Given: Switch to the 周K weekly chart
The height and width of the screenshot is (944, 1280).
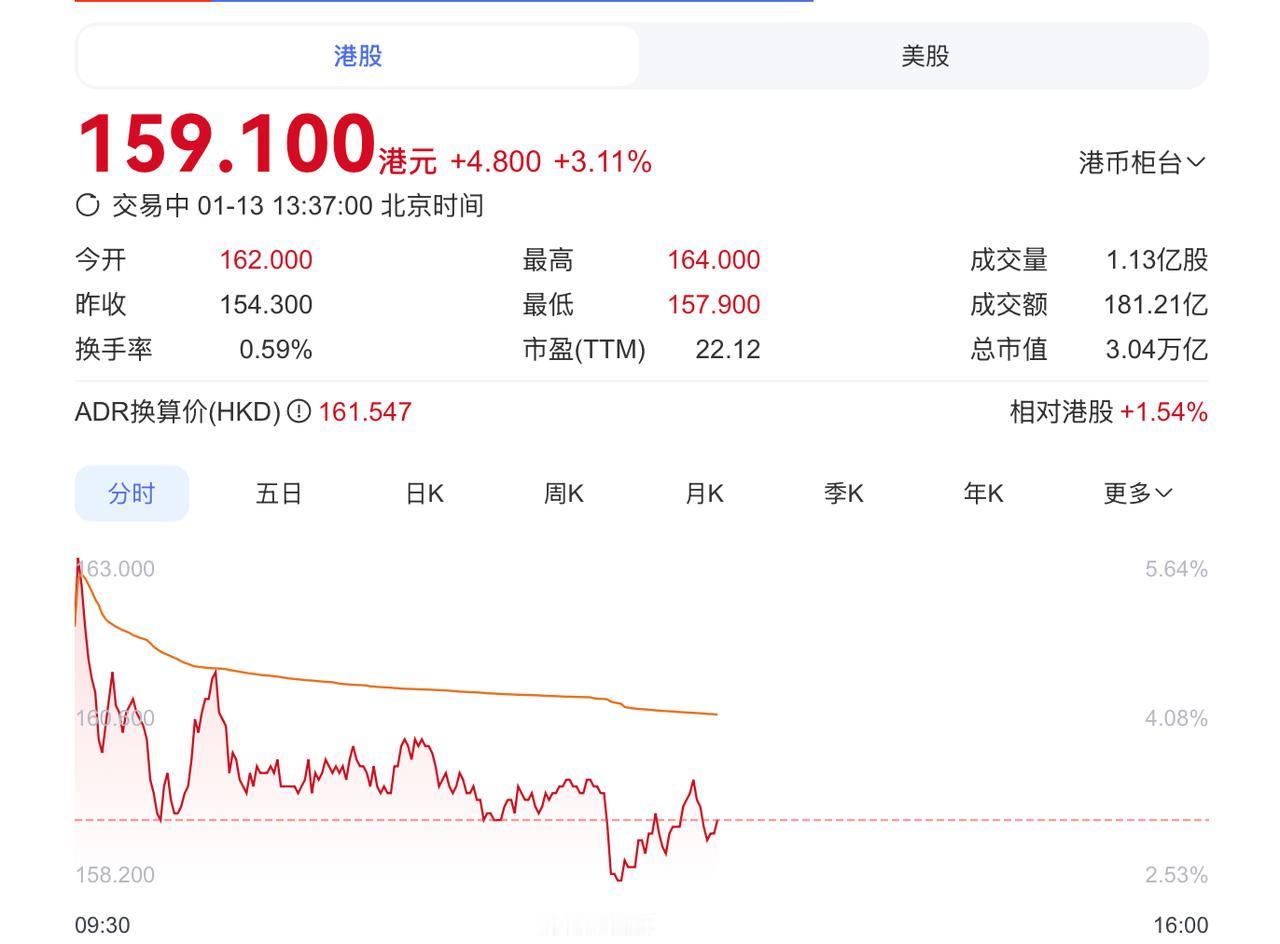Looking at the screenshot, I should click(x=563, y=492).
